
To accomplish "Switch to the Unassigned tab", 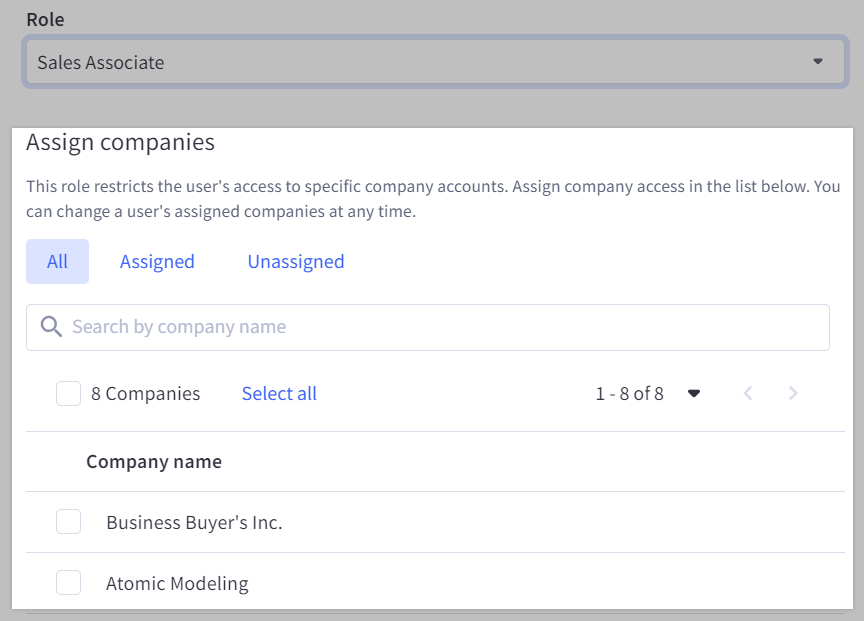I will point(295,261).
